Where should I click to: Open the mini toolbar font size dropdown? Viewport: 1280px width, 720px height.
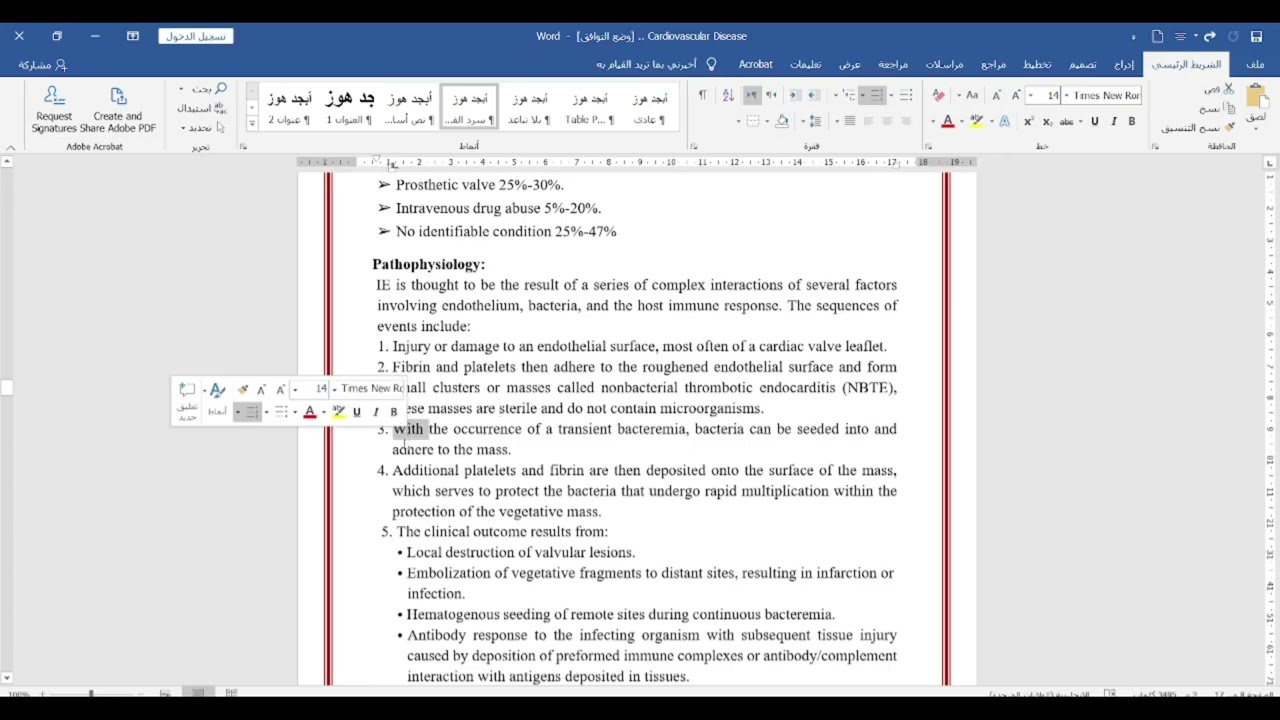pyautogui.click(x=296, y=389)
